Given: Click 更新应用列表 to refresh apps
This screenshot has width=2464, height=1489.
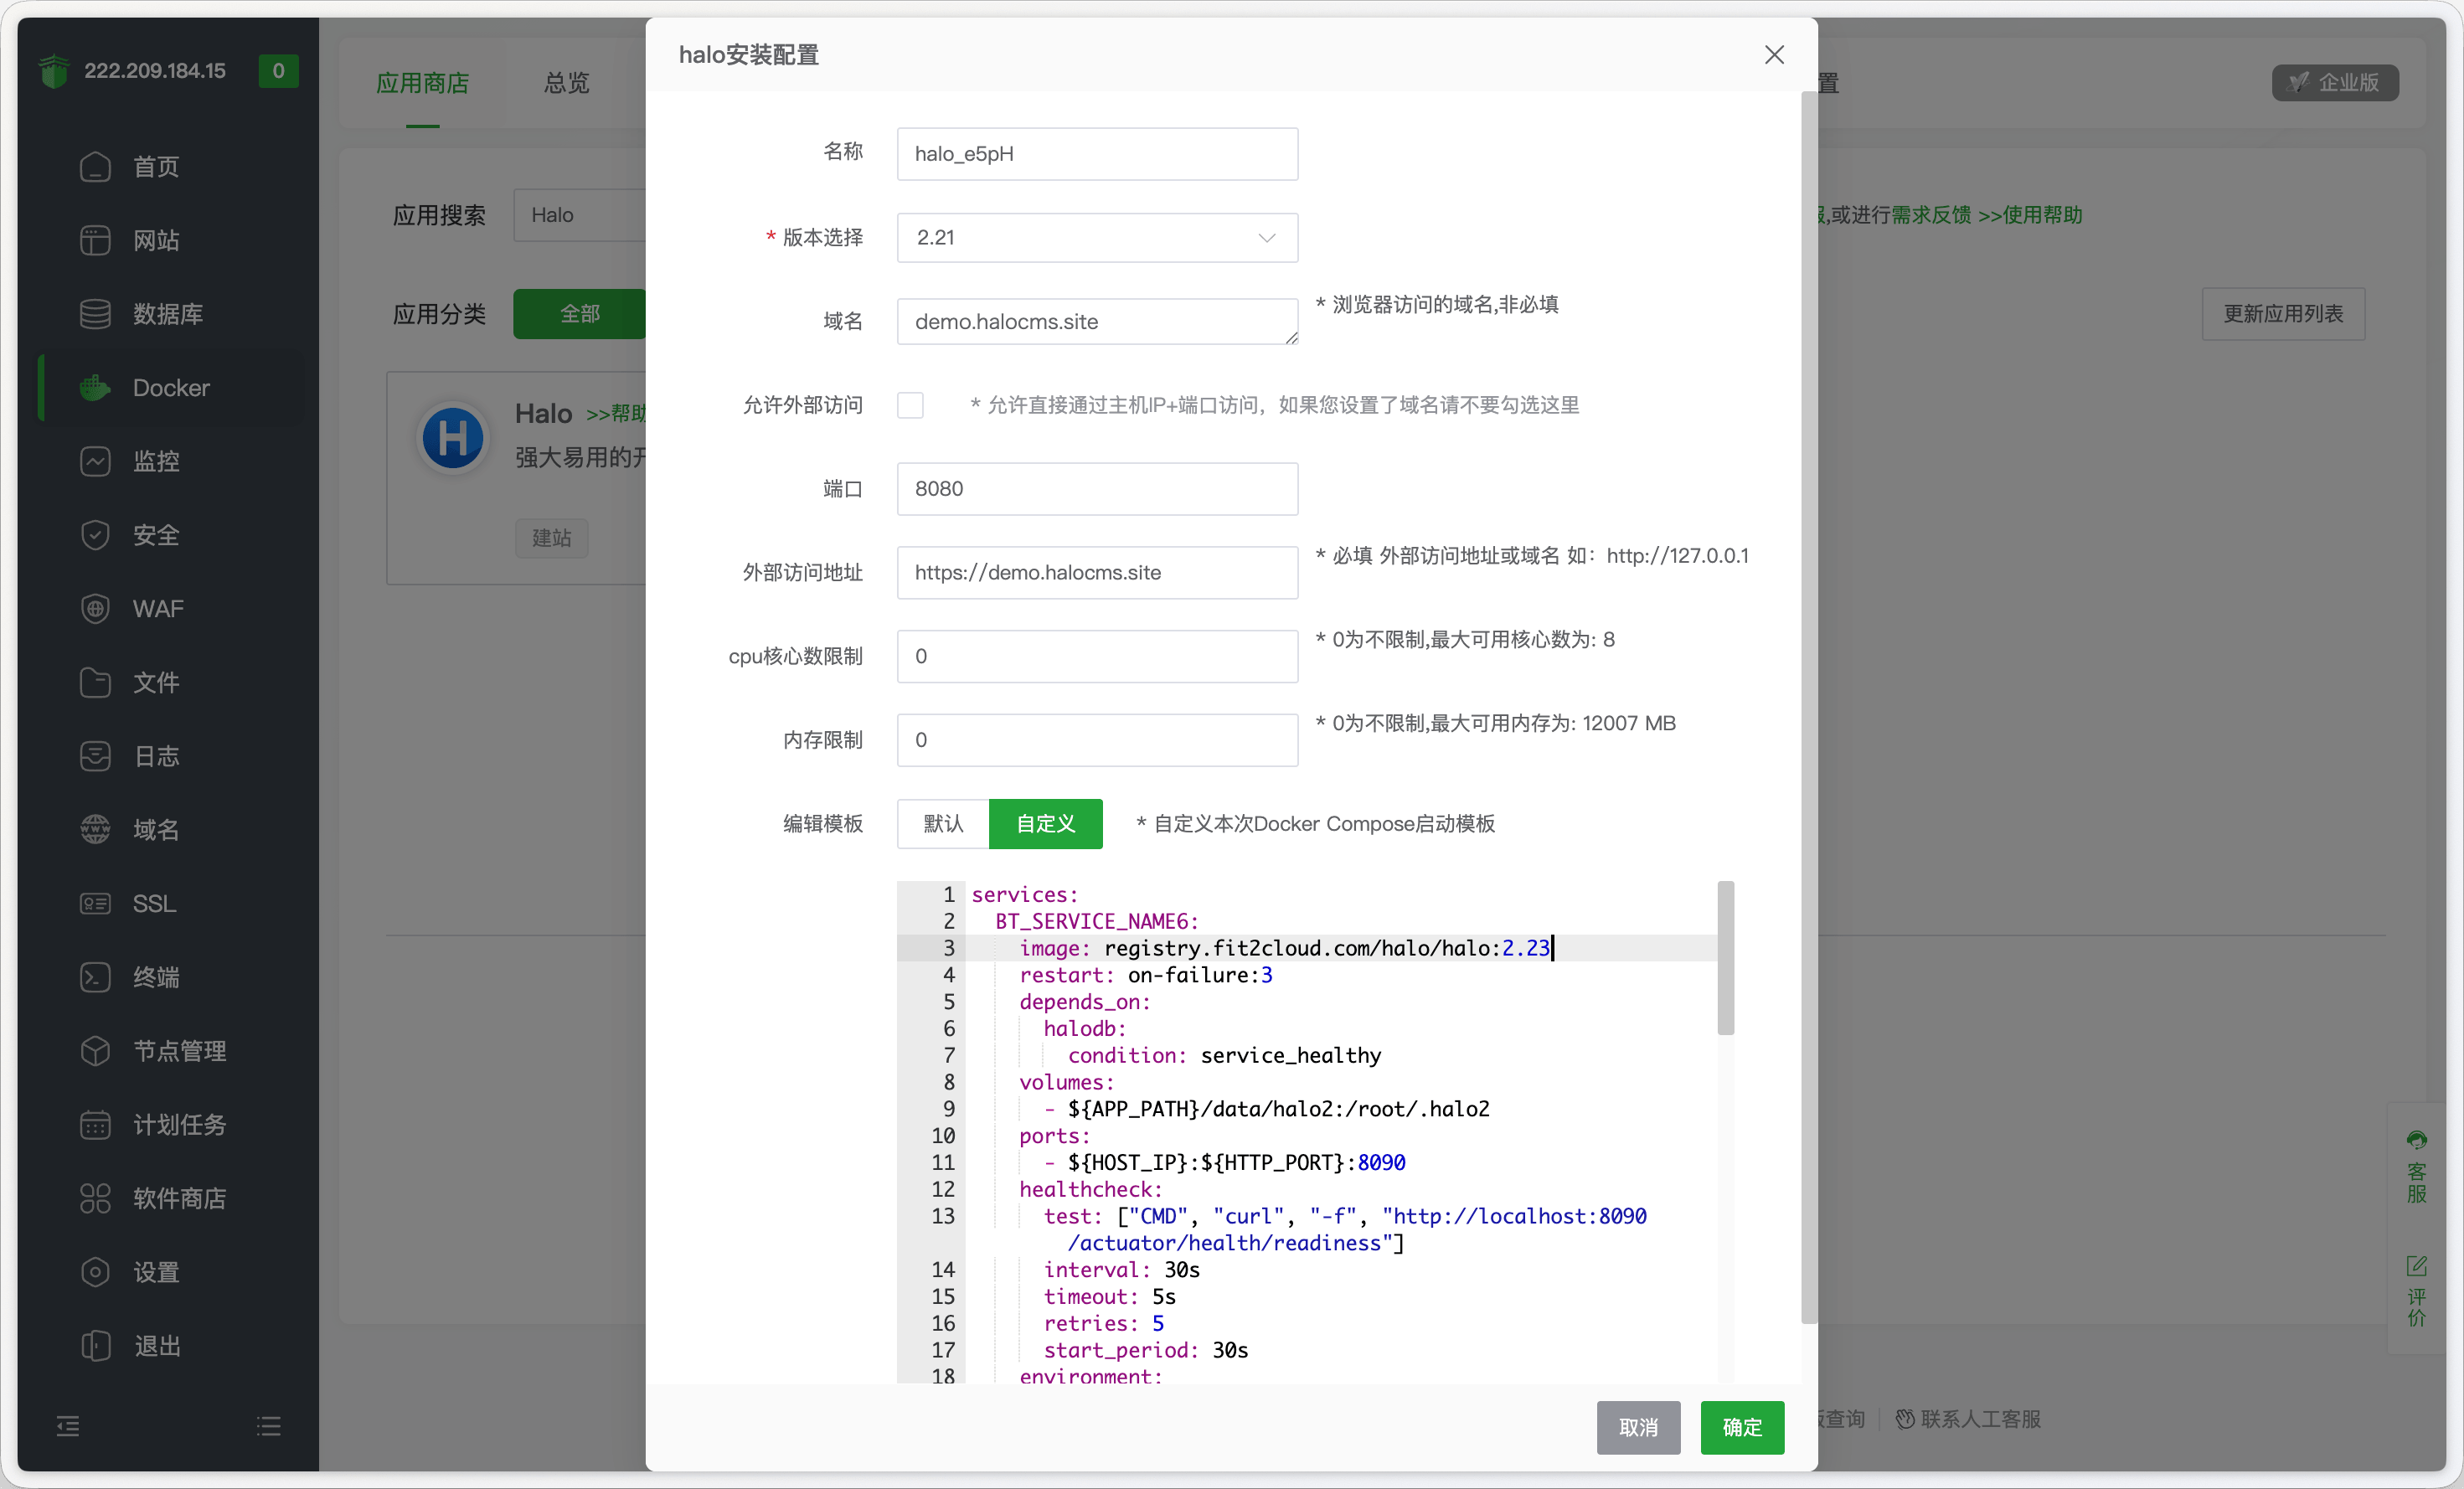Looking at the screenshot, I should pos(2283,314).
